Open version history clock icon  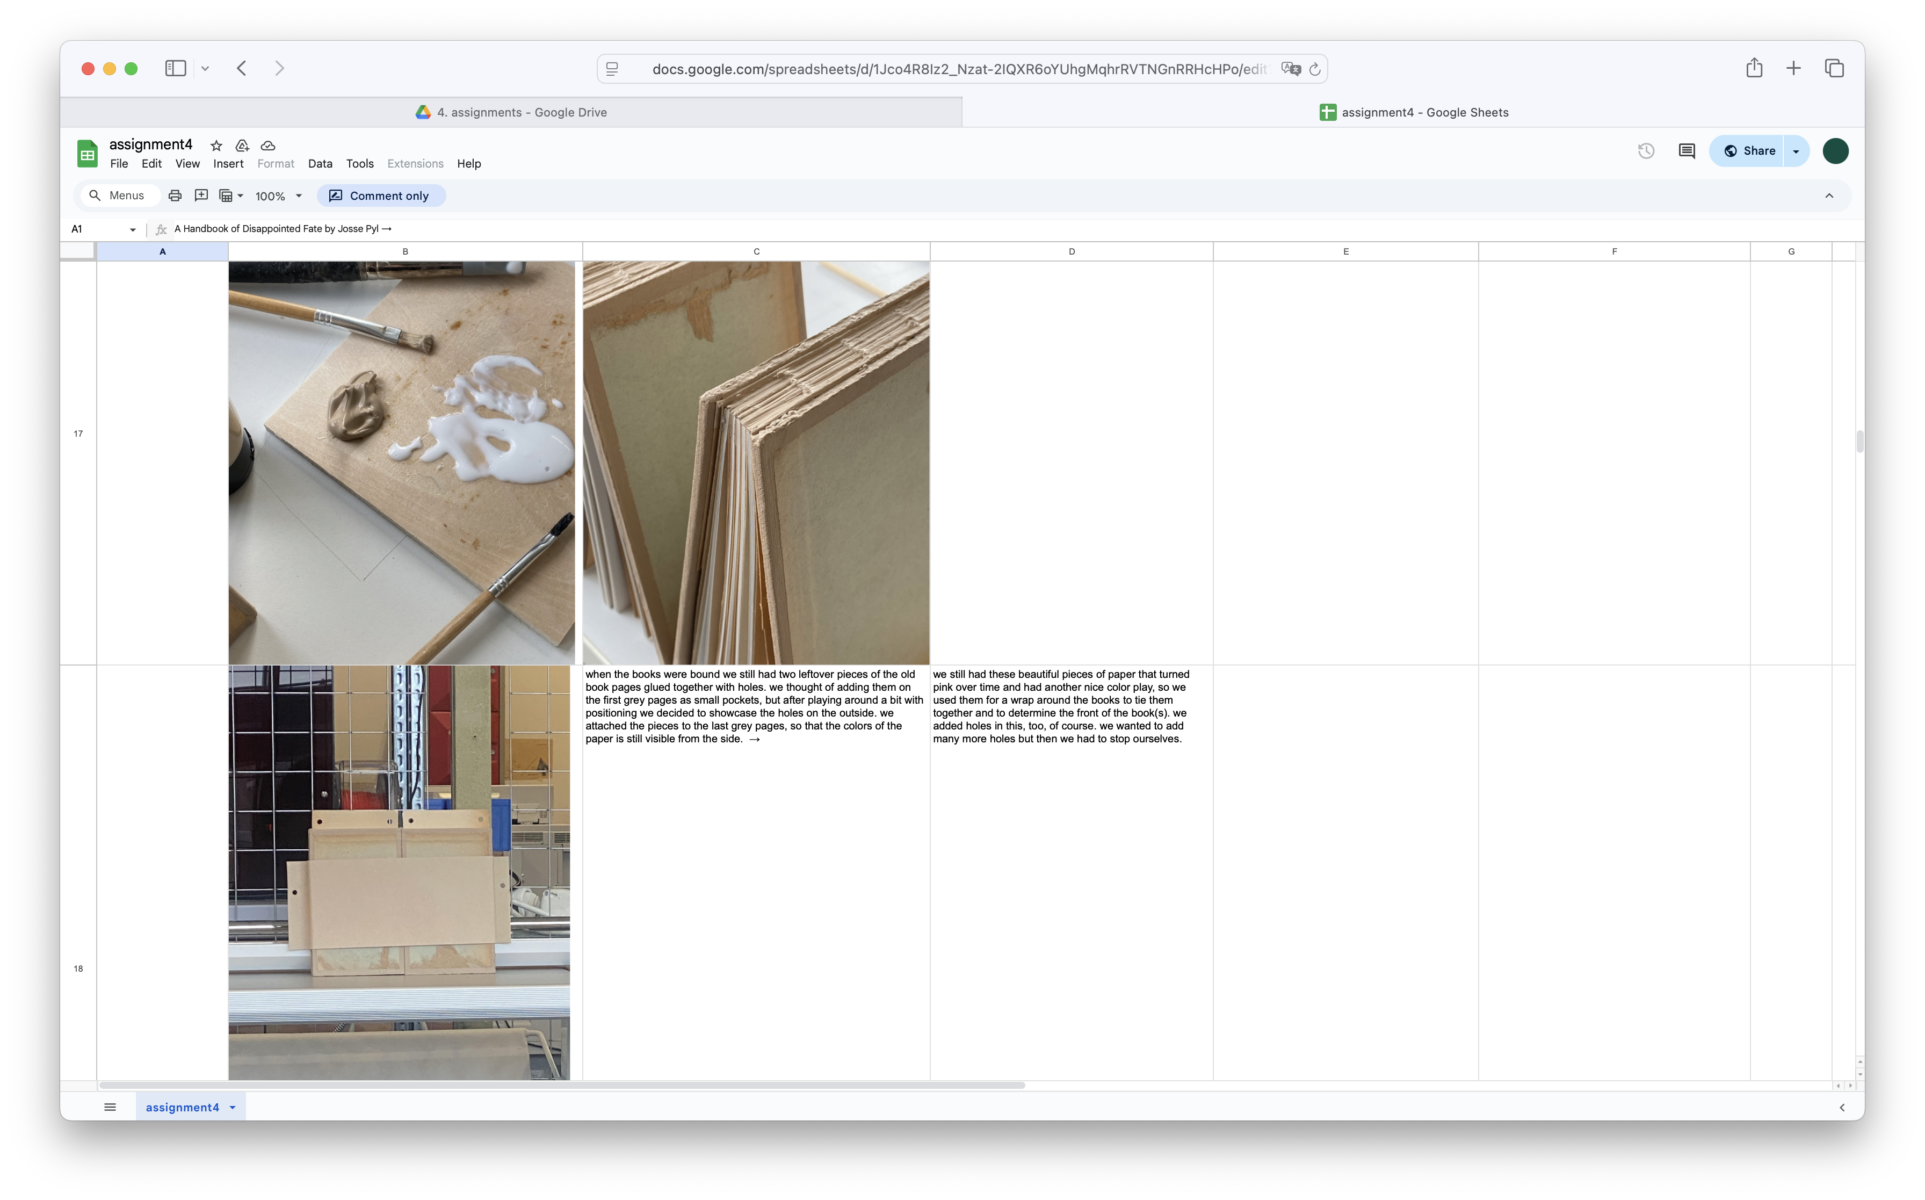point(1646,151)
